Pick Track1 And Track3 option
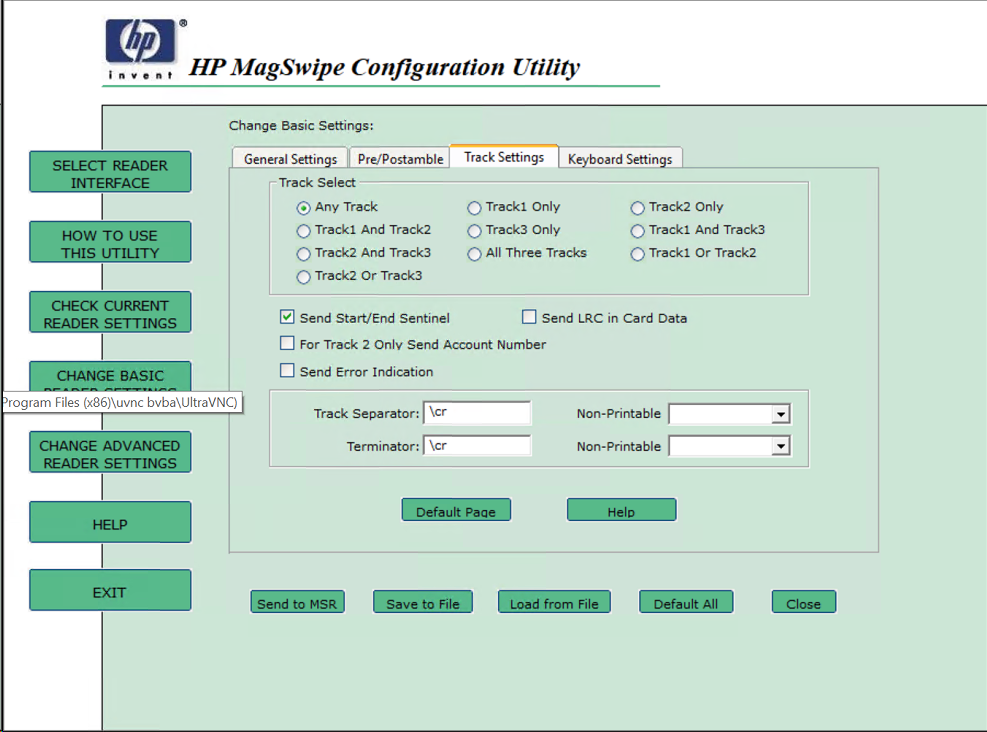The width and height of the screenshot is (987, 732). [638, 231]
